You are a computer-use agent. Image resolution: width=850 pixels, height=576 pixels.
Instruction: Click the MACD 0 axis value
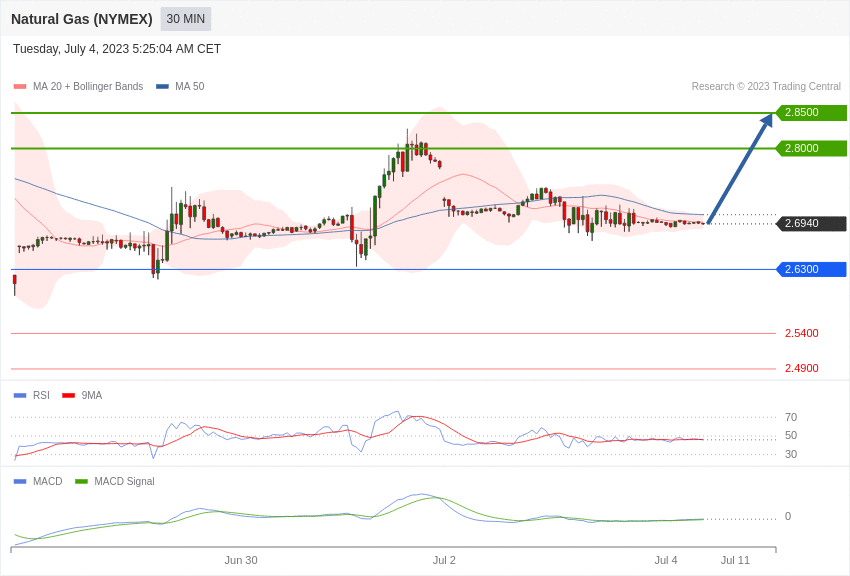[x=788, y=516]
